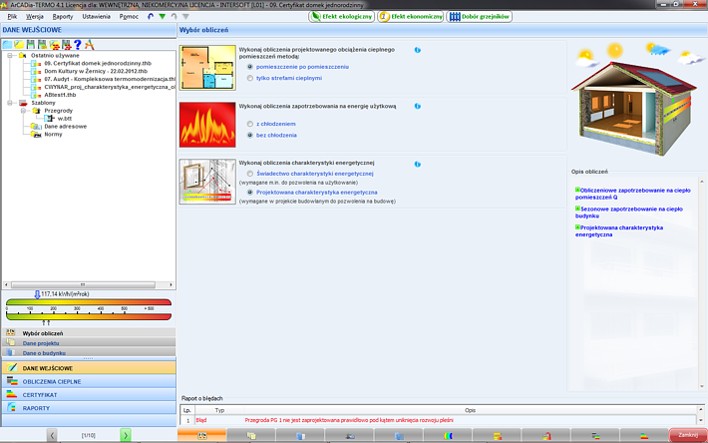Select 'tylko strefami cieplnymi' radio option

coord(250,78)
